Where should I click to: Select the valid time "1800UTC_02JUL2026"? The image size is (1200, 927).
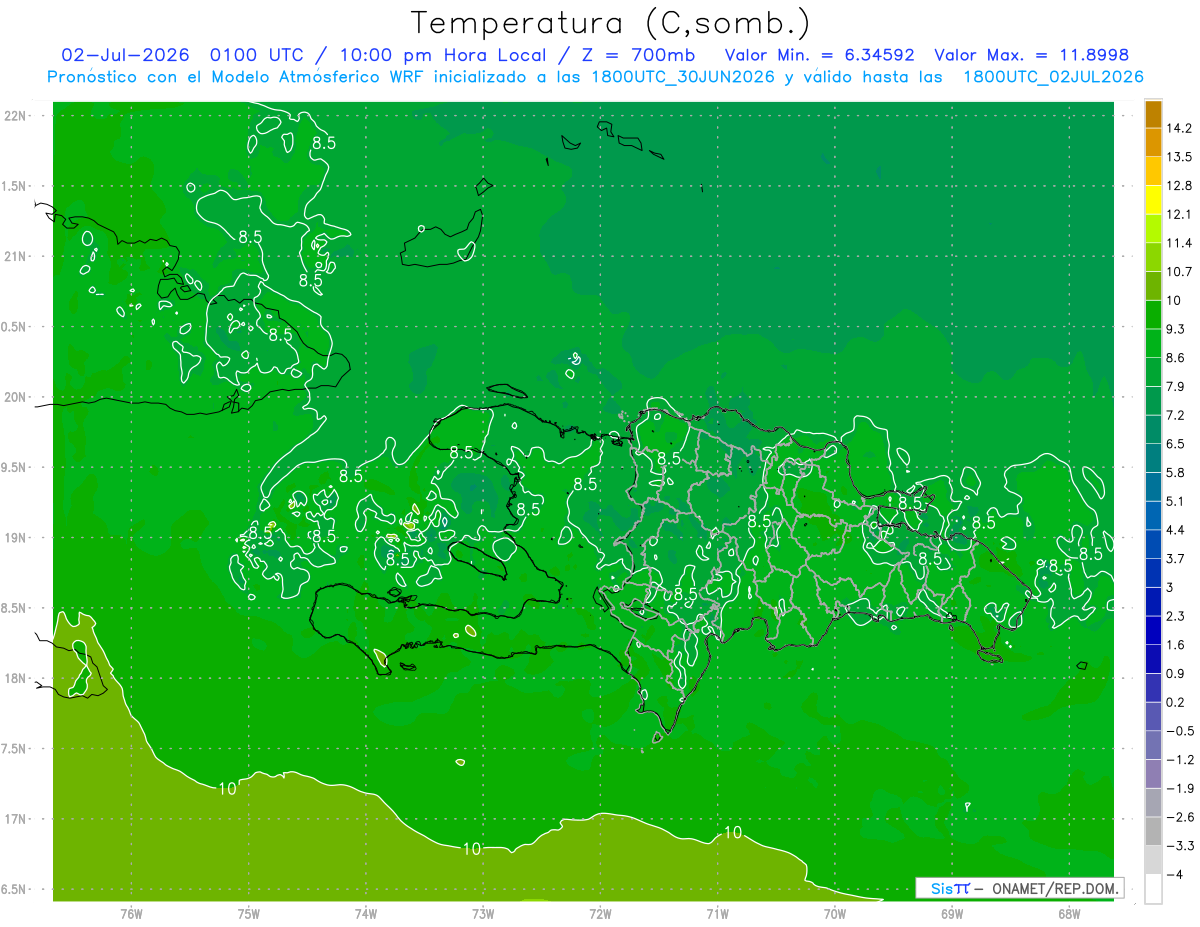1053,77
